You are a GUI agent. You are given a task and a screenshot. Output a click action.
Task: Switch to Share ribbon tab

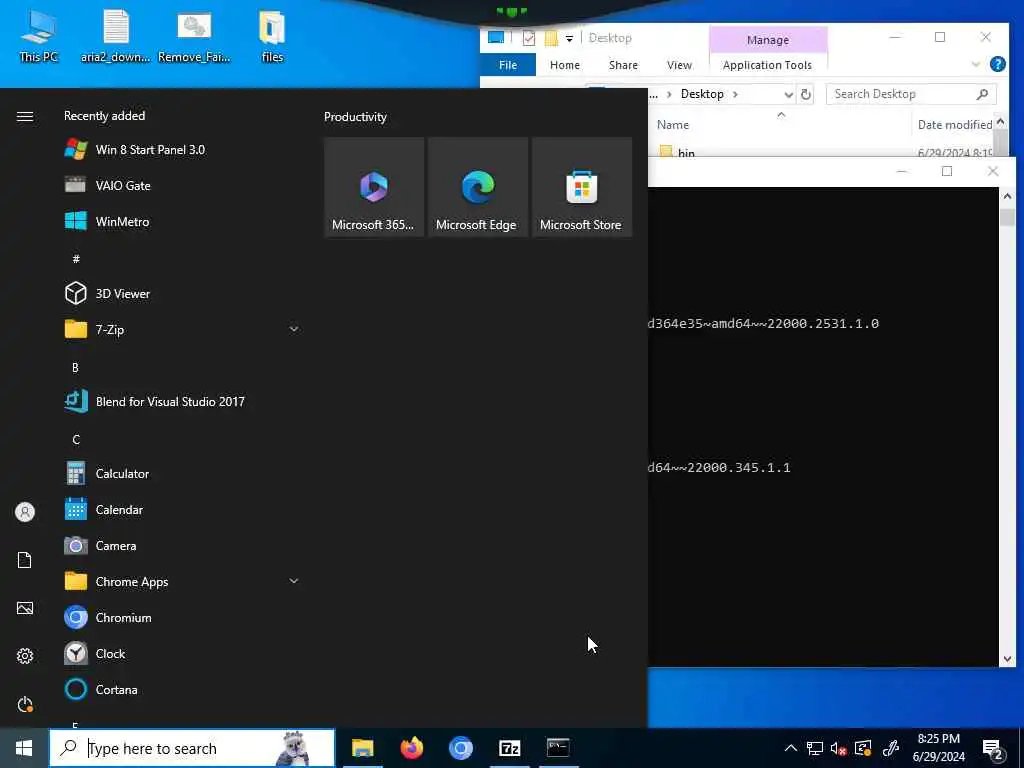(623, 65)
